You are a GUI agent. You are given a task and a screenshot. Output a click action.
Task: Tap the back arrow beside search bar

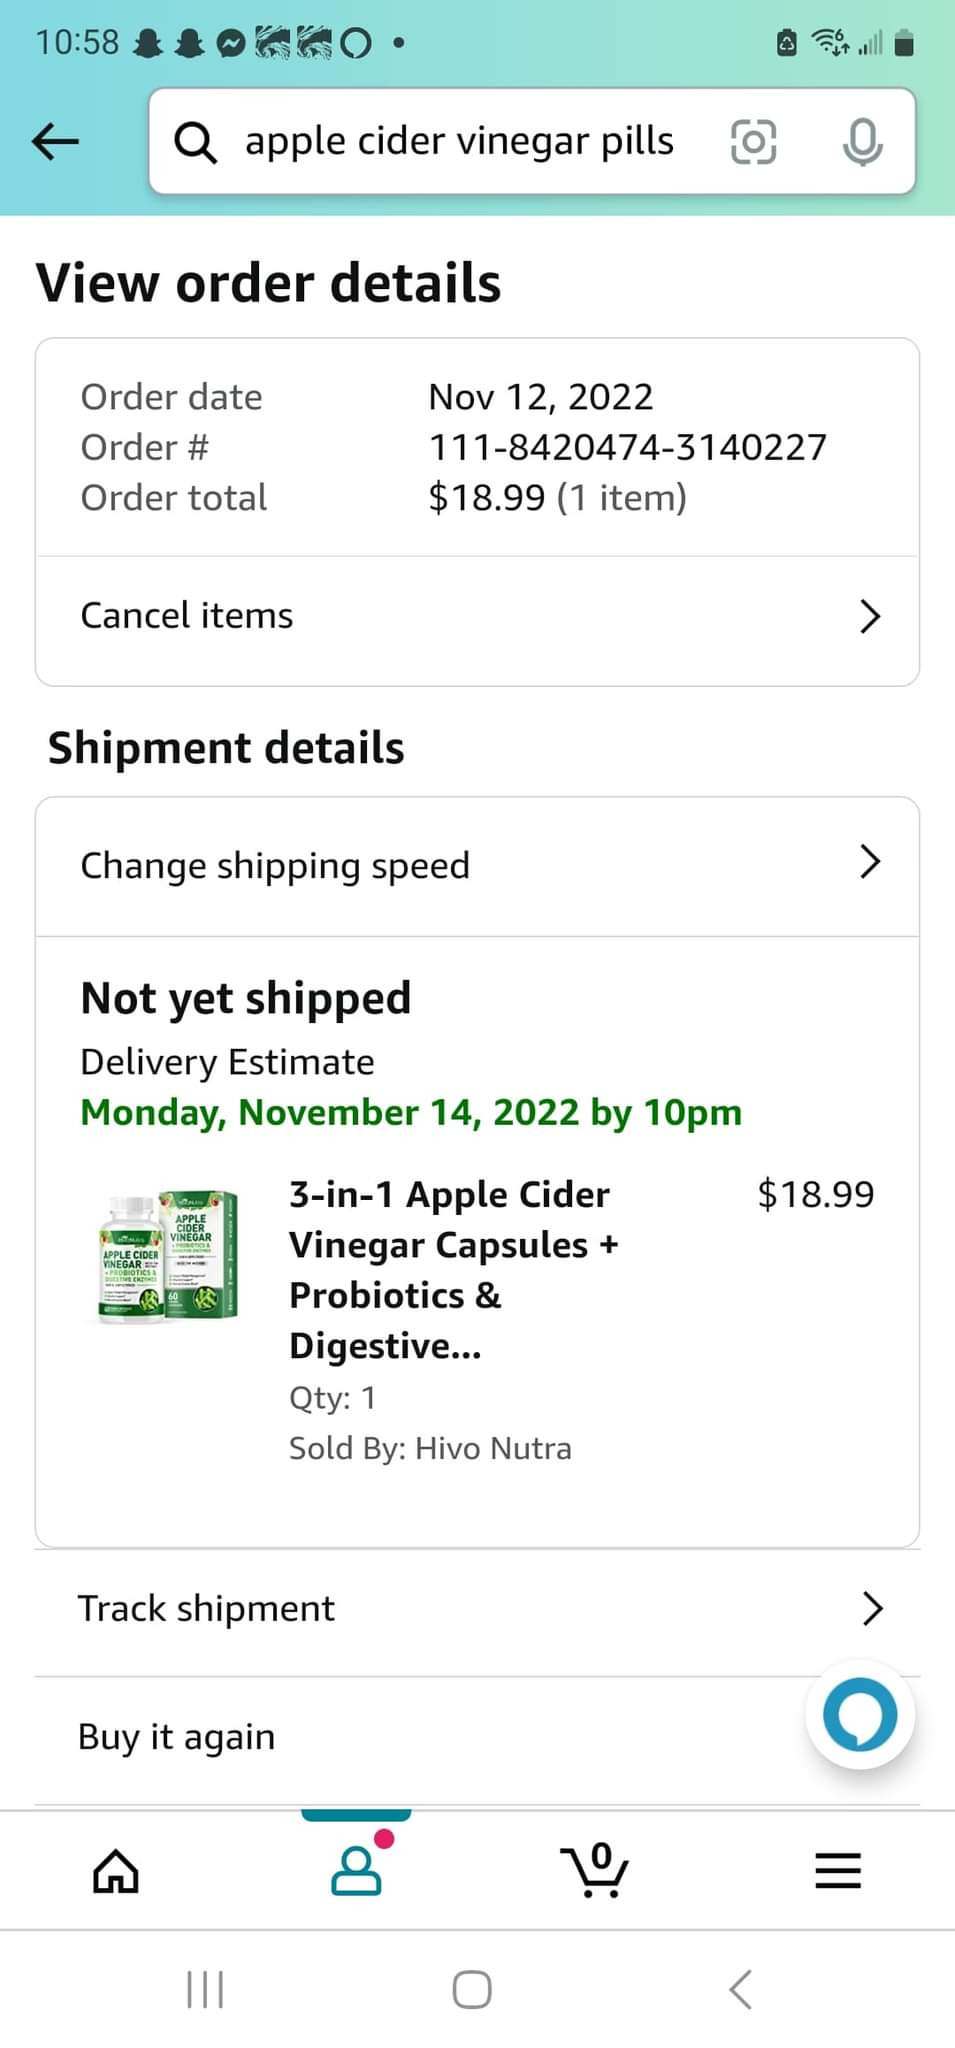(x=56, y=141)
